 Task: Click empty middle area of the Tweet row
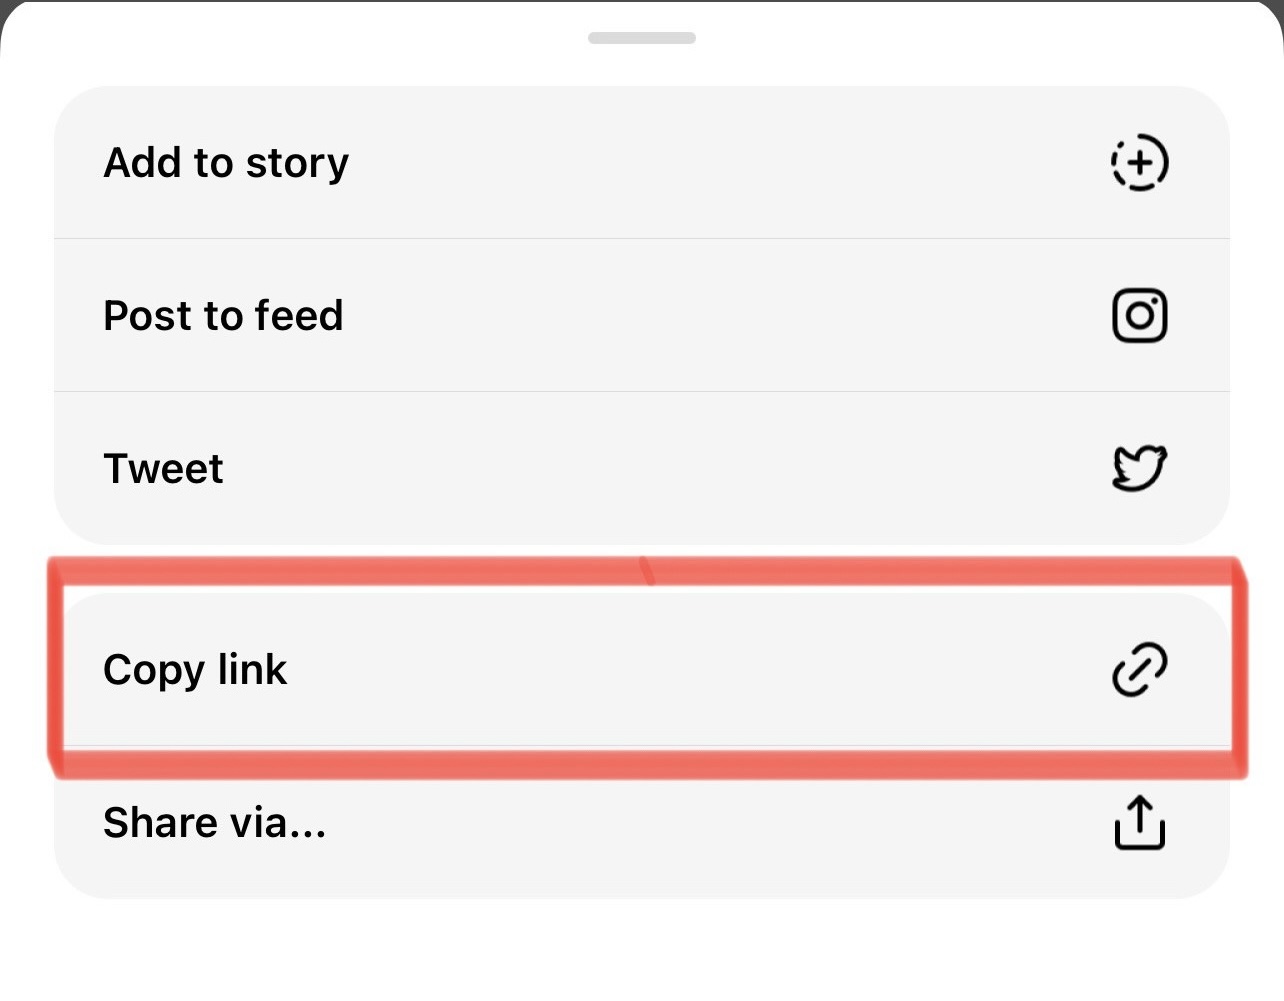click(x=640, y=468)
